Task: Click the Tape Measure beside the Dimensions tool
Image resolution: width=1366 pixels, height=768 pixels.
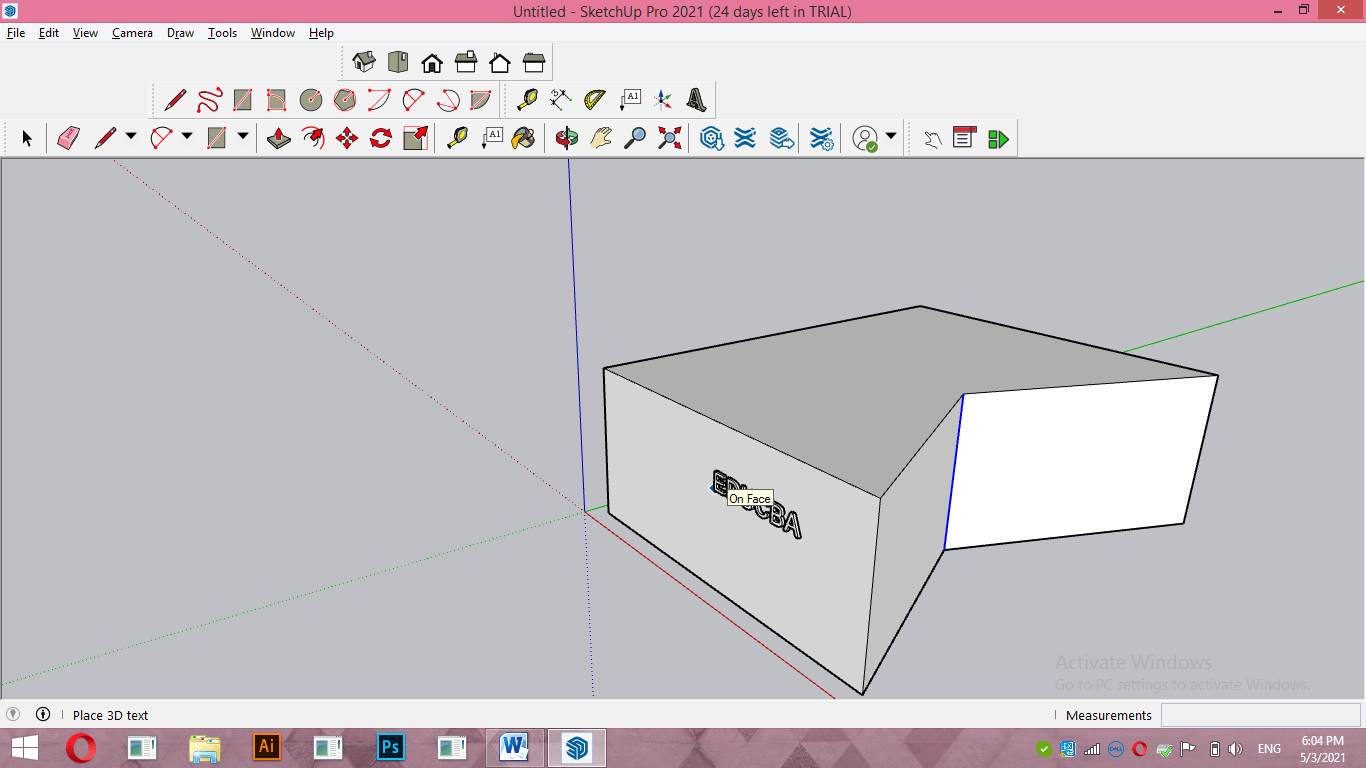Action: [x=527, y=100]
